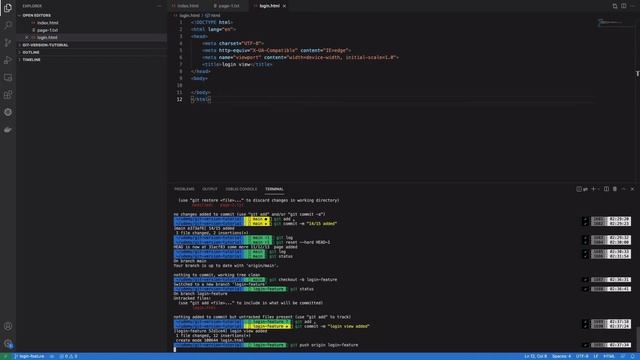The height and width of the screenshot is (360, 640).
Task: Open the Search view in activity bar
Action: [8, 25]
